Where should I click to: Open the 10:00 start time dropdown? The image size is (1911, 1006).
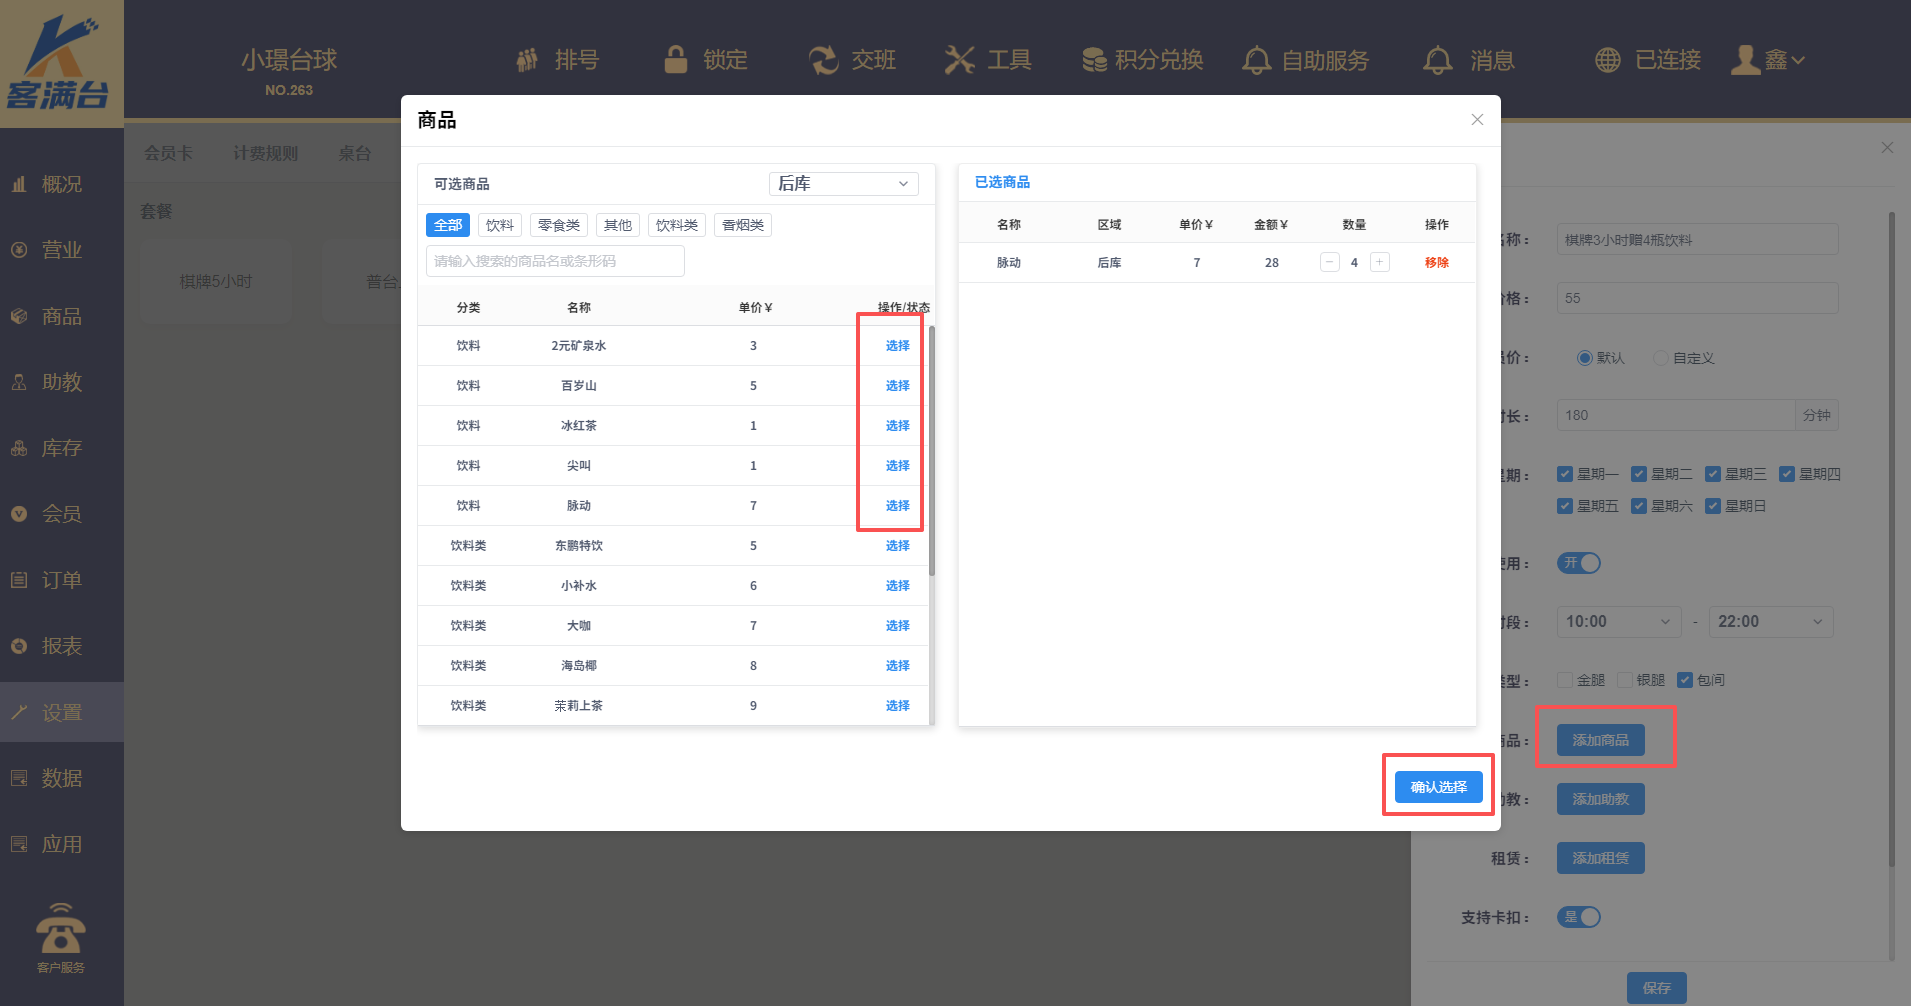point(1617,622)
